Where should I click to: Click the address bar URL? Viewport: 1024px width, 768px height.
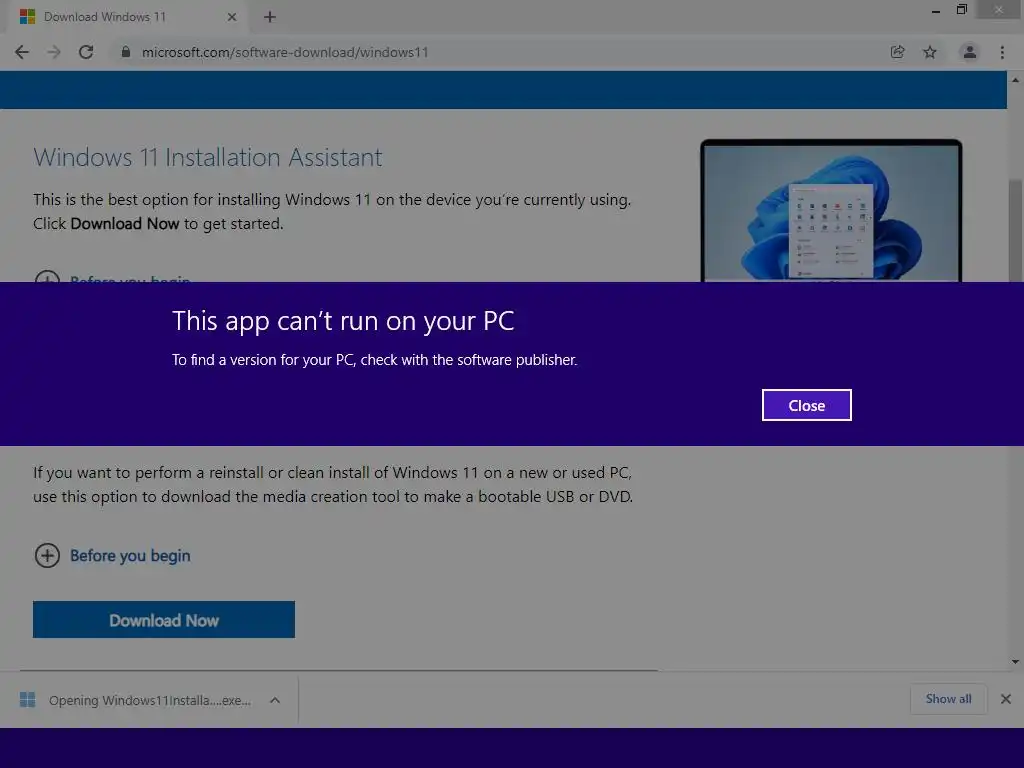(x=285, y=52)
